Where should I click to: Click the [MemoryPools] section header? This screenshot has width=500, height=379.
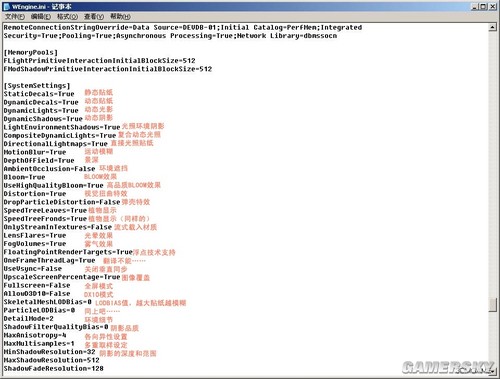(31, 52)
